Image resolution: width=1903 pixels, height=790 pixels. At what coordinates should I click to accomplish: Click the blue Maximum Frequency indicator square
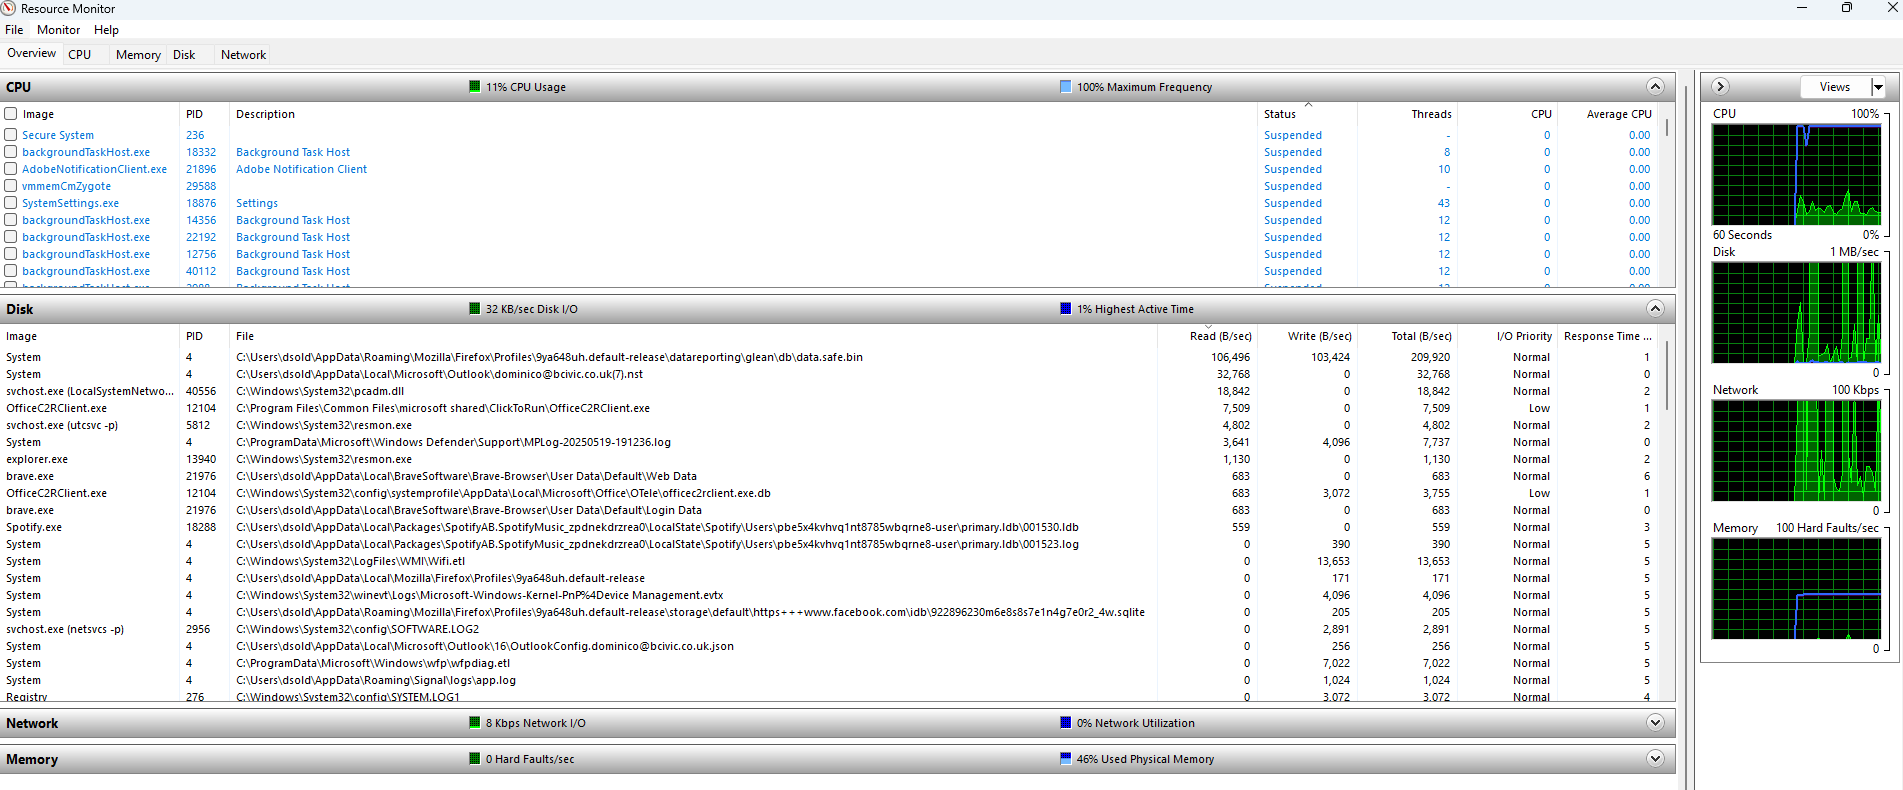pyautogui.click(x=1065, y=87)
